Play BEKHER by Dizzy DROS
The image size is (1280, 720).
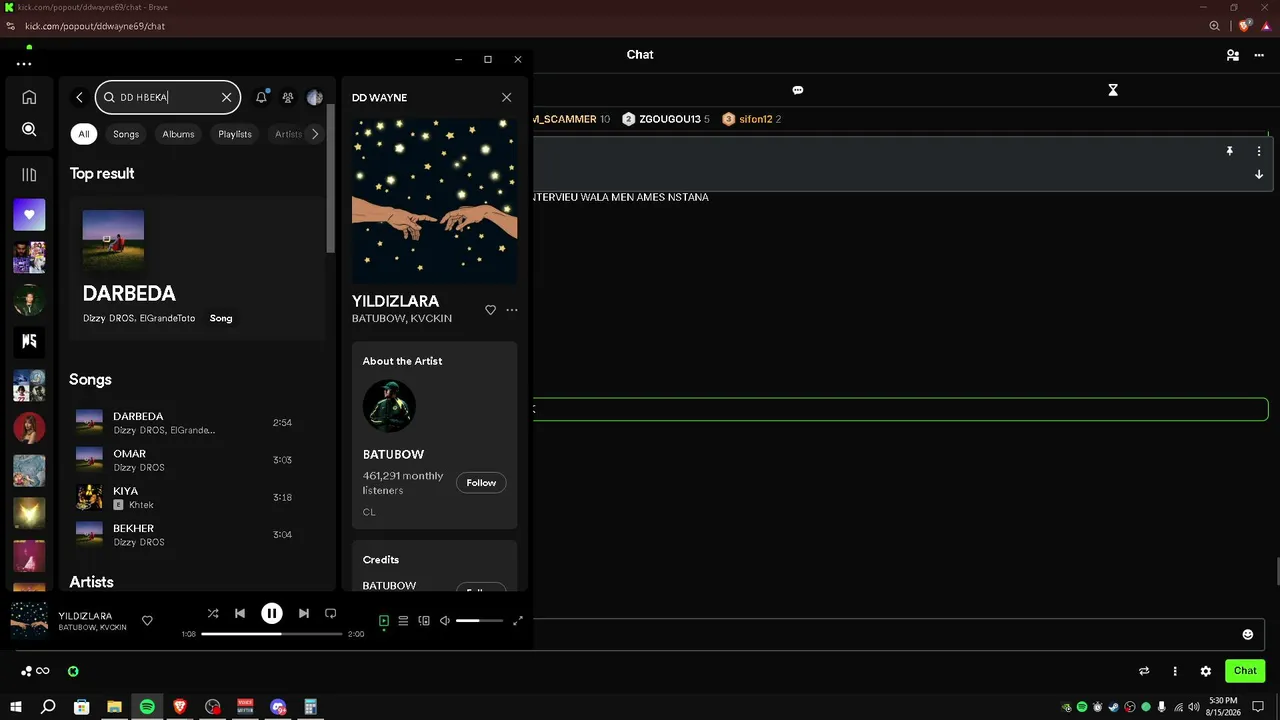[197, 534]
